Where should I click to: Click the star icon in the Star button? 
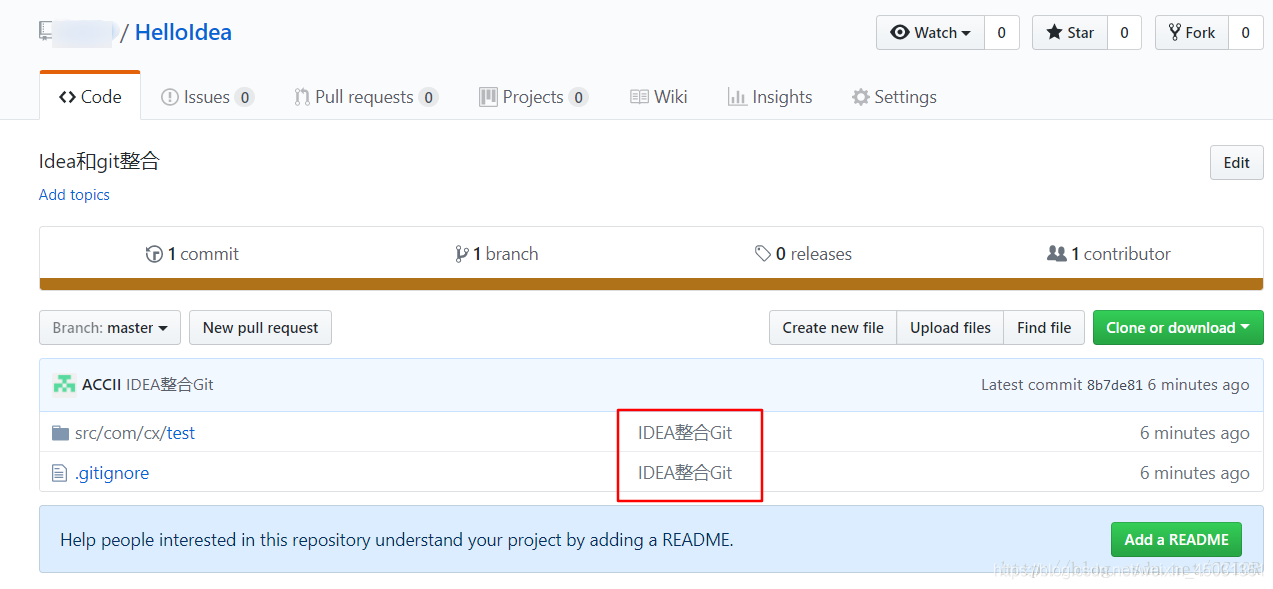[x=1054, y=32]
